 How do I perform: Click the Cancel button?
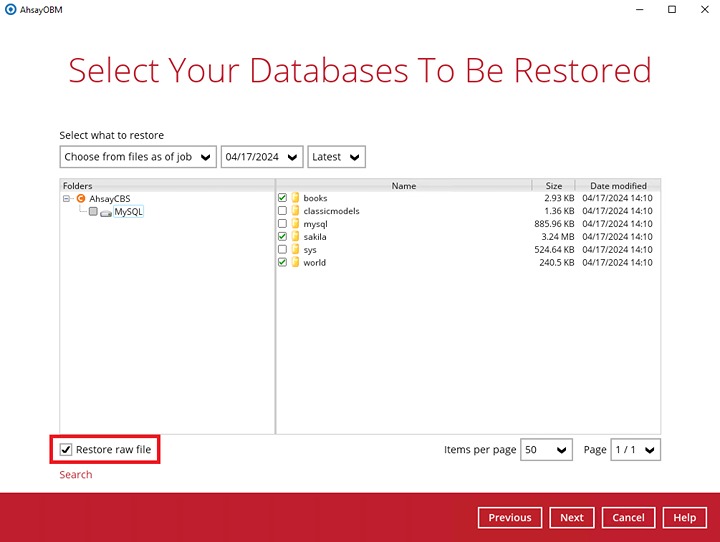[628, 518]
